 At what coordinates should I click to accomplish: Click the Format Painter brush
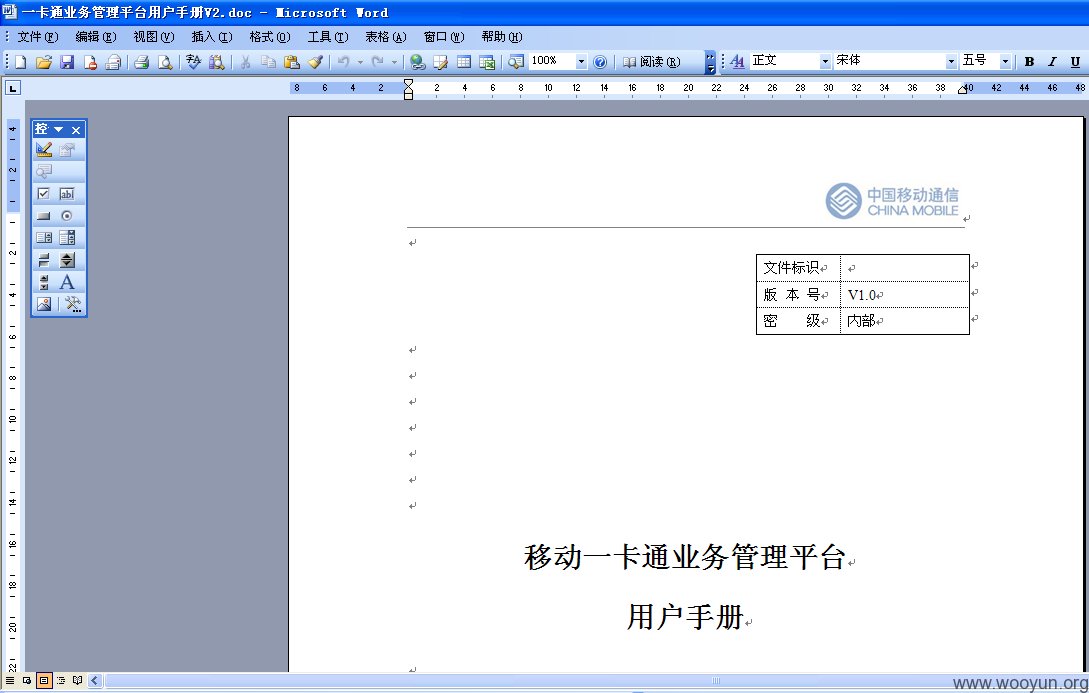[315, 62]
